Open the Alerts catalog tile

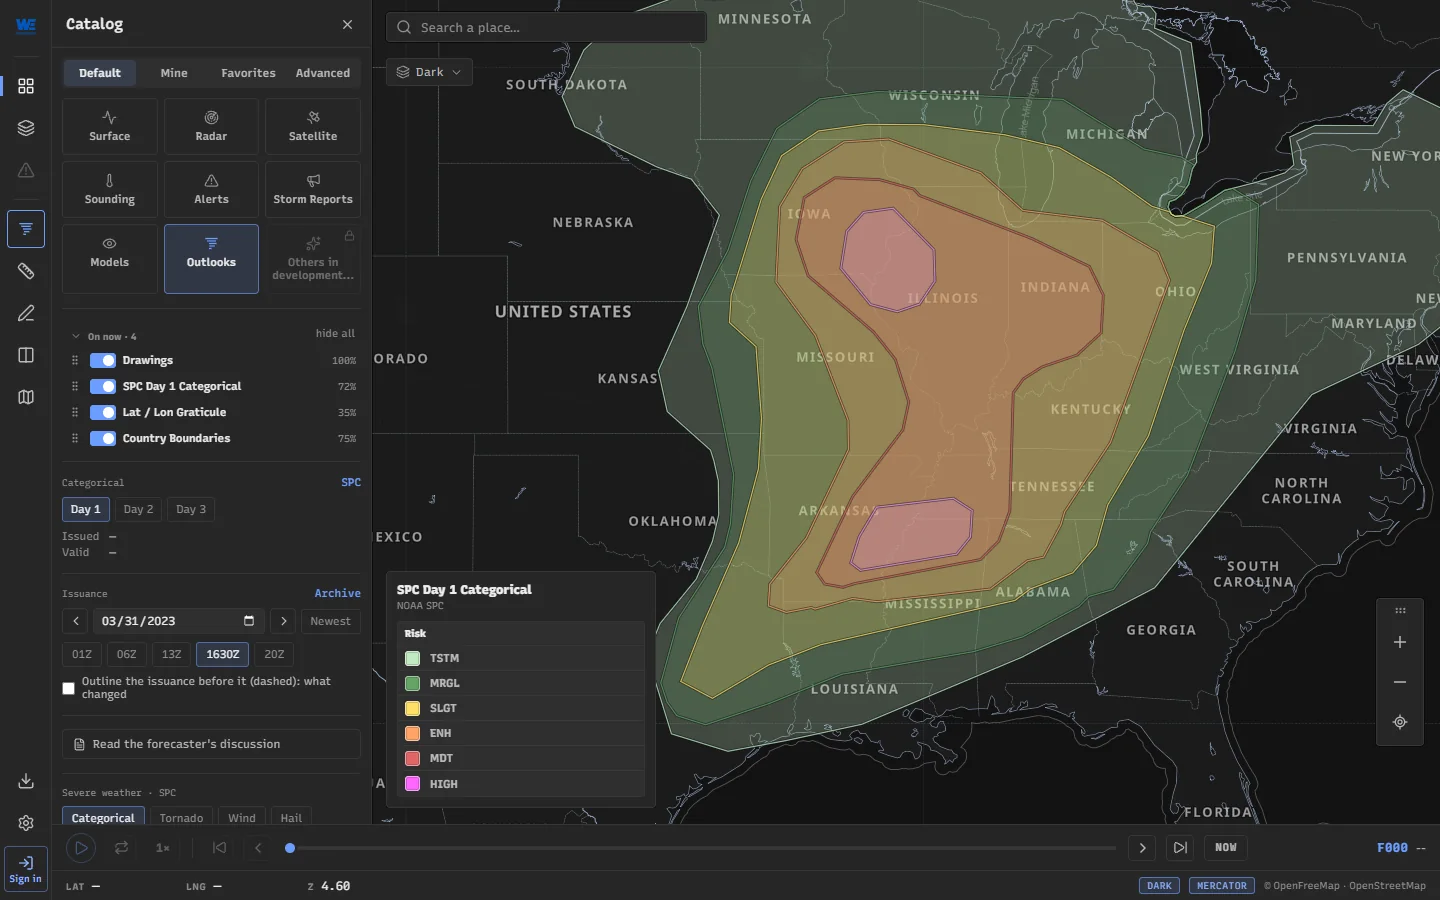(x=211, y=190)
